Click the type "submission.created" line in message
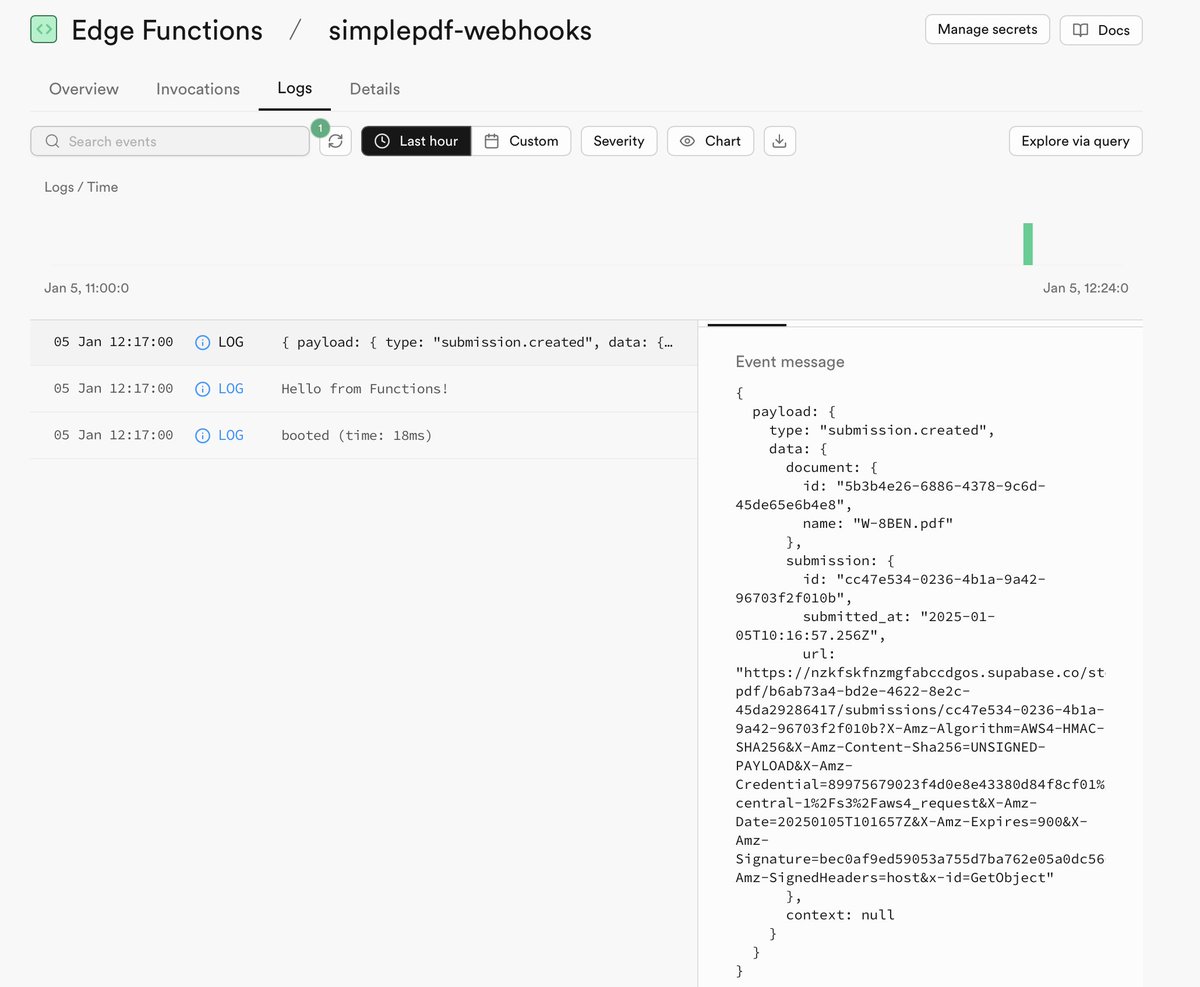Viewport: 1200px width, 987px height. coord(882,430)
